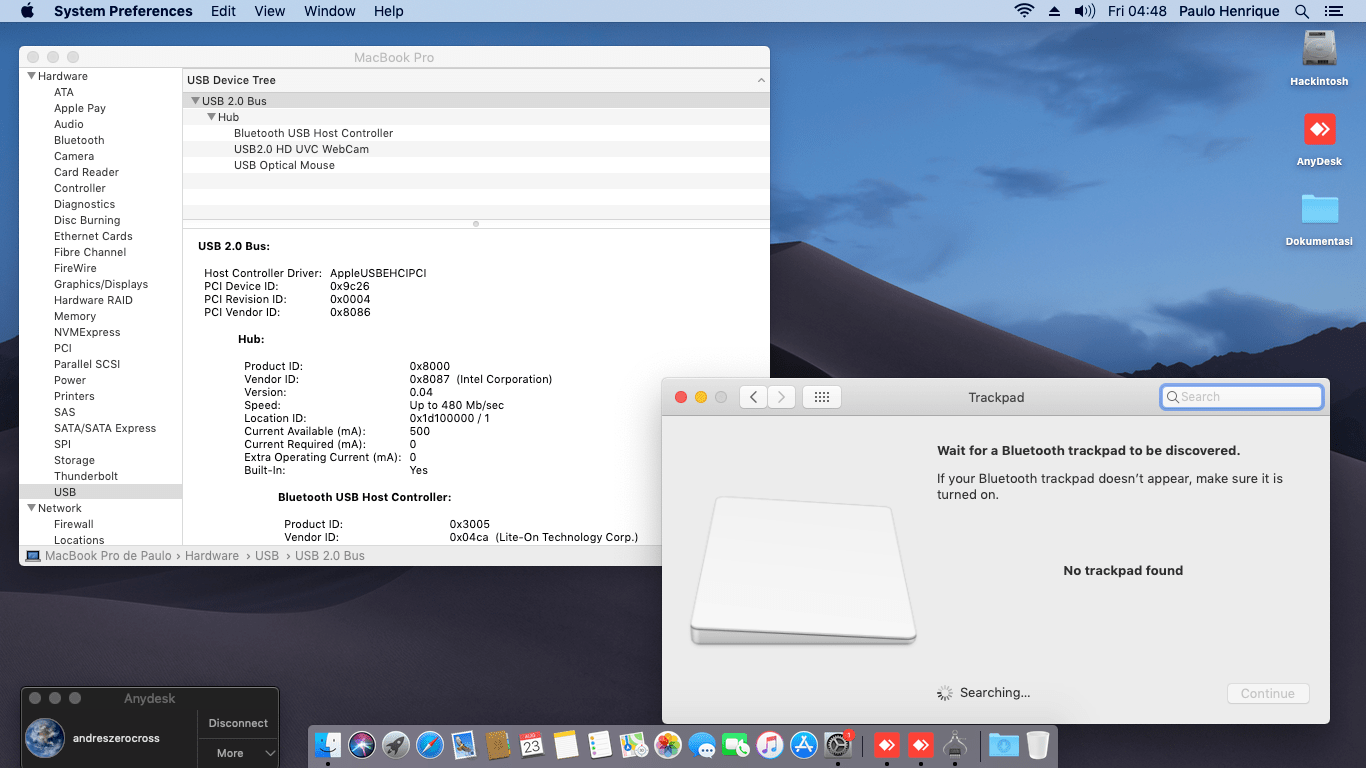Screen dimensions: 1366x768
Task: Expand More options chevron in Anydesk
Action: (x=270, y=753)
